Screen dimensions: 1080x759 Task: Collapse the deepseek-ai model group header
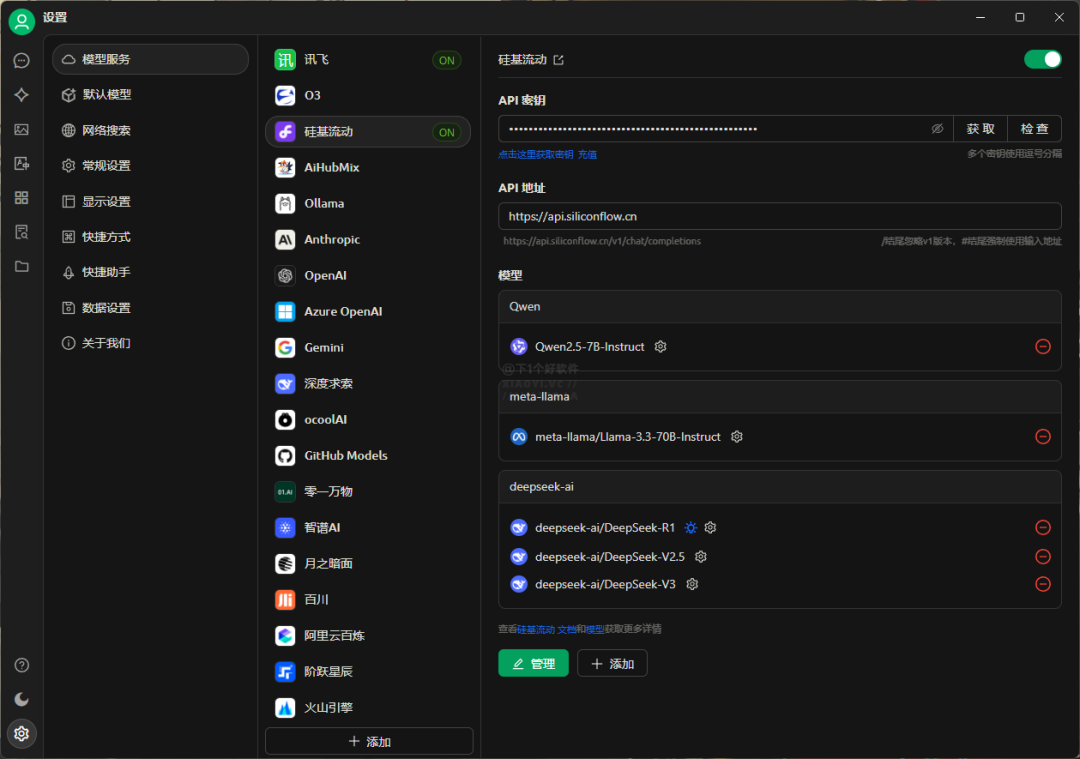click(x=780, y=487)
